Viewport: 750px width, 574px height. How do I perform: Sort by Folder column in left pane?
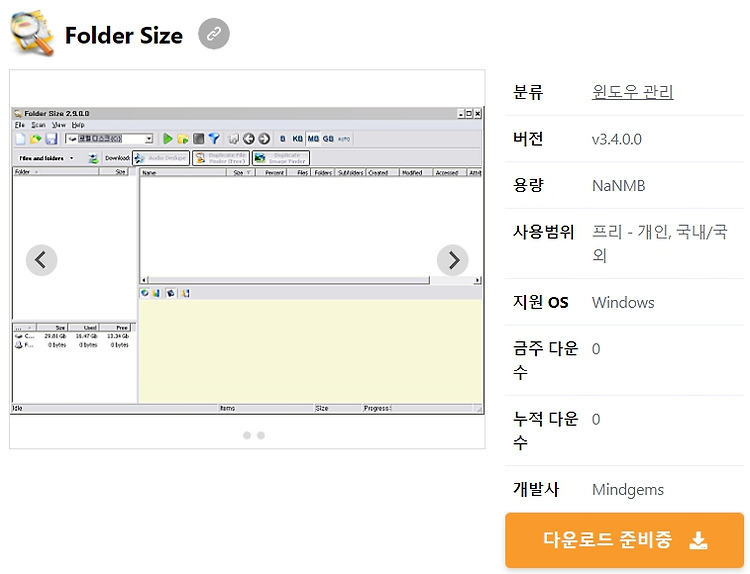[55, 172]
